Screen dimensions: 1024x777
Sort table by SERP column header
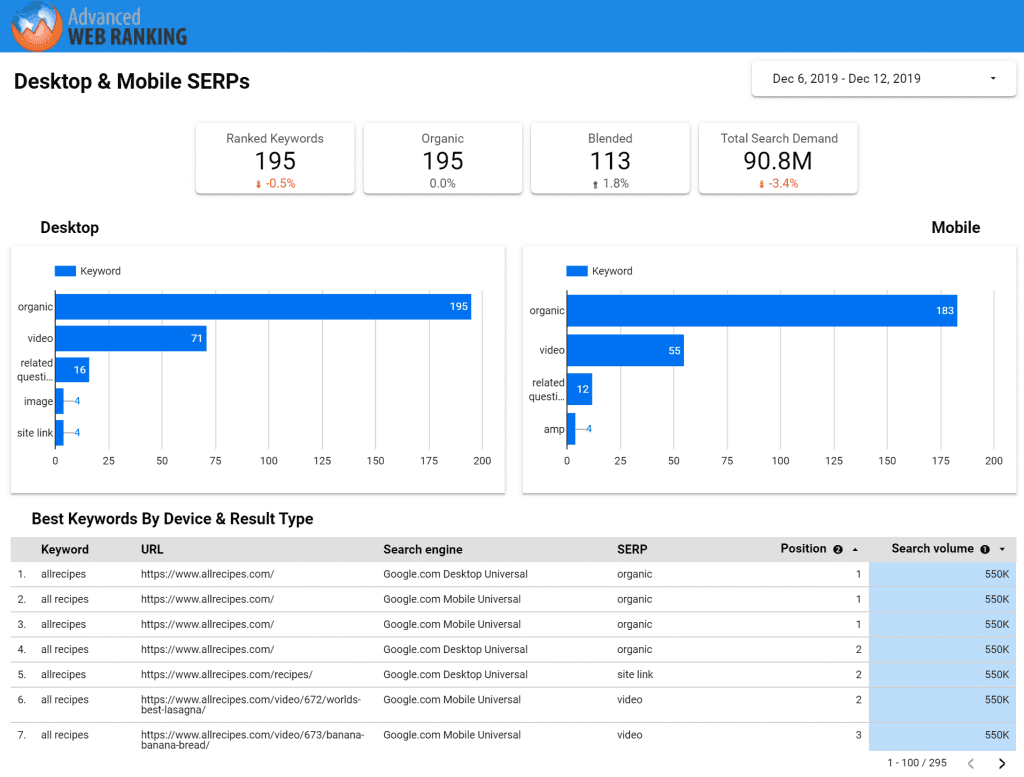(x=632, y=550)
